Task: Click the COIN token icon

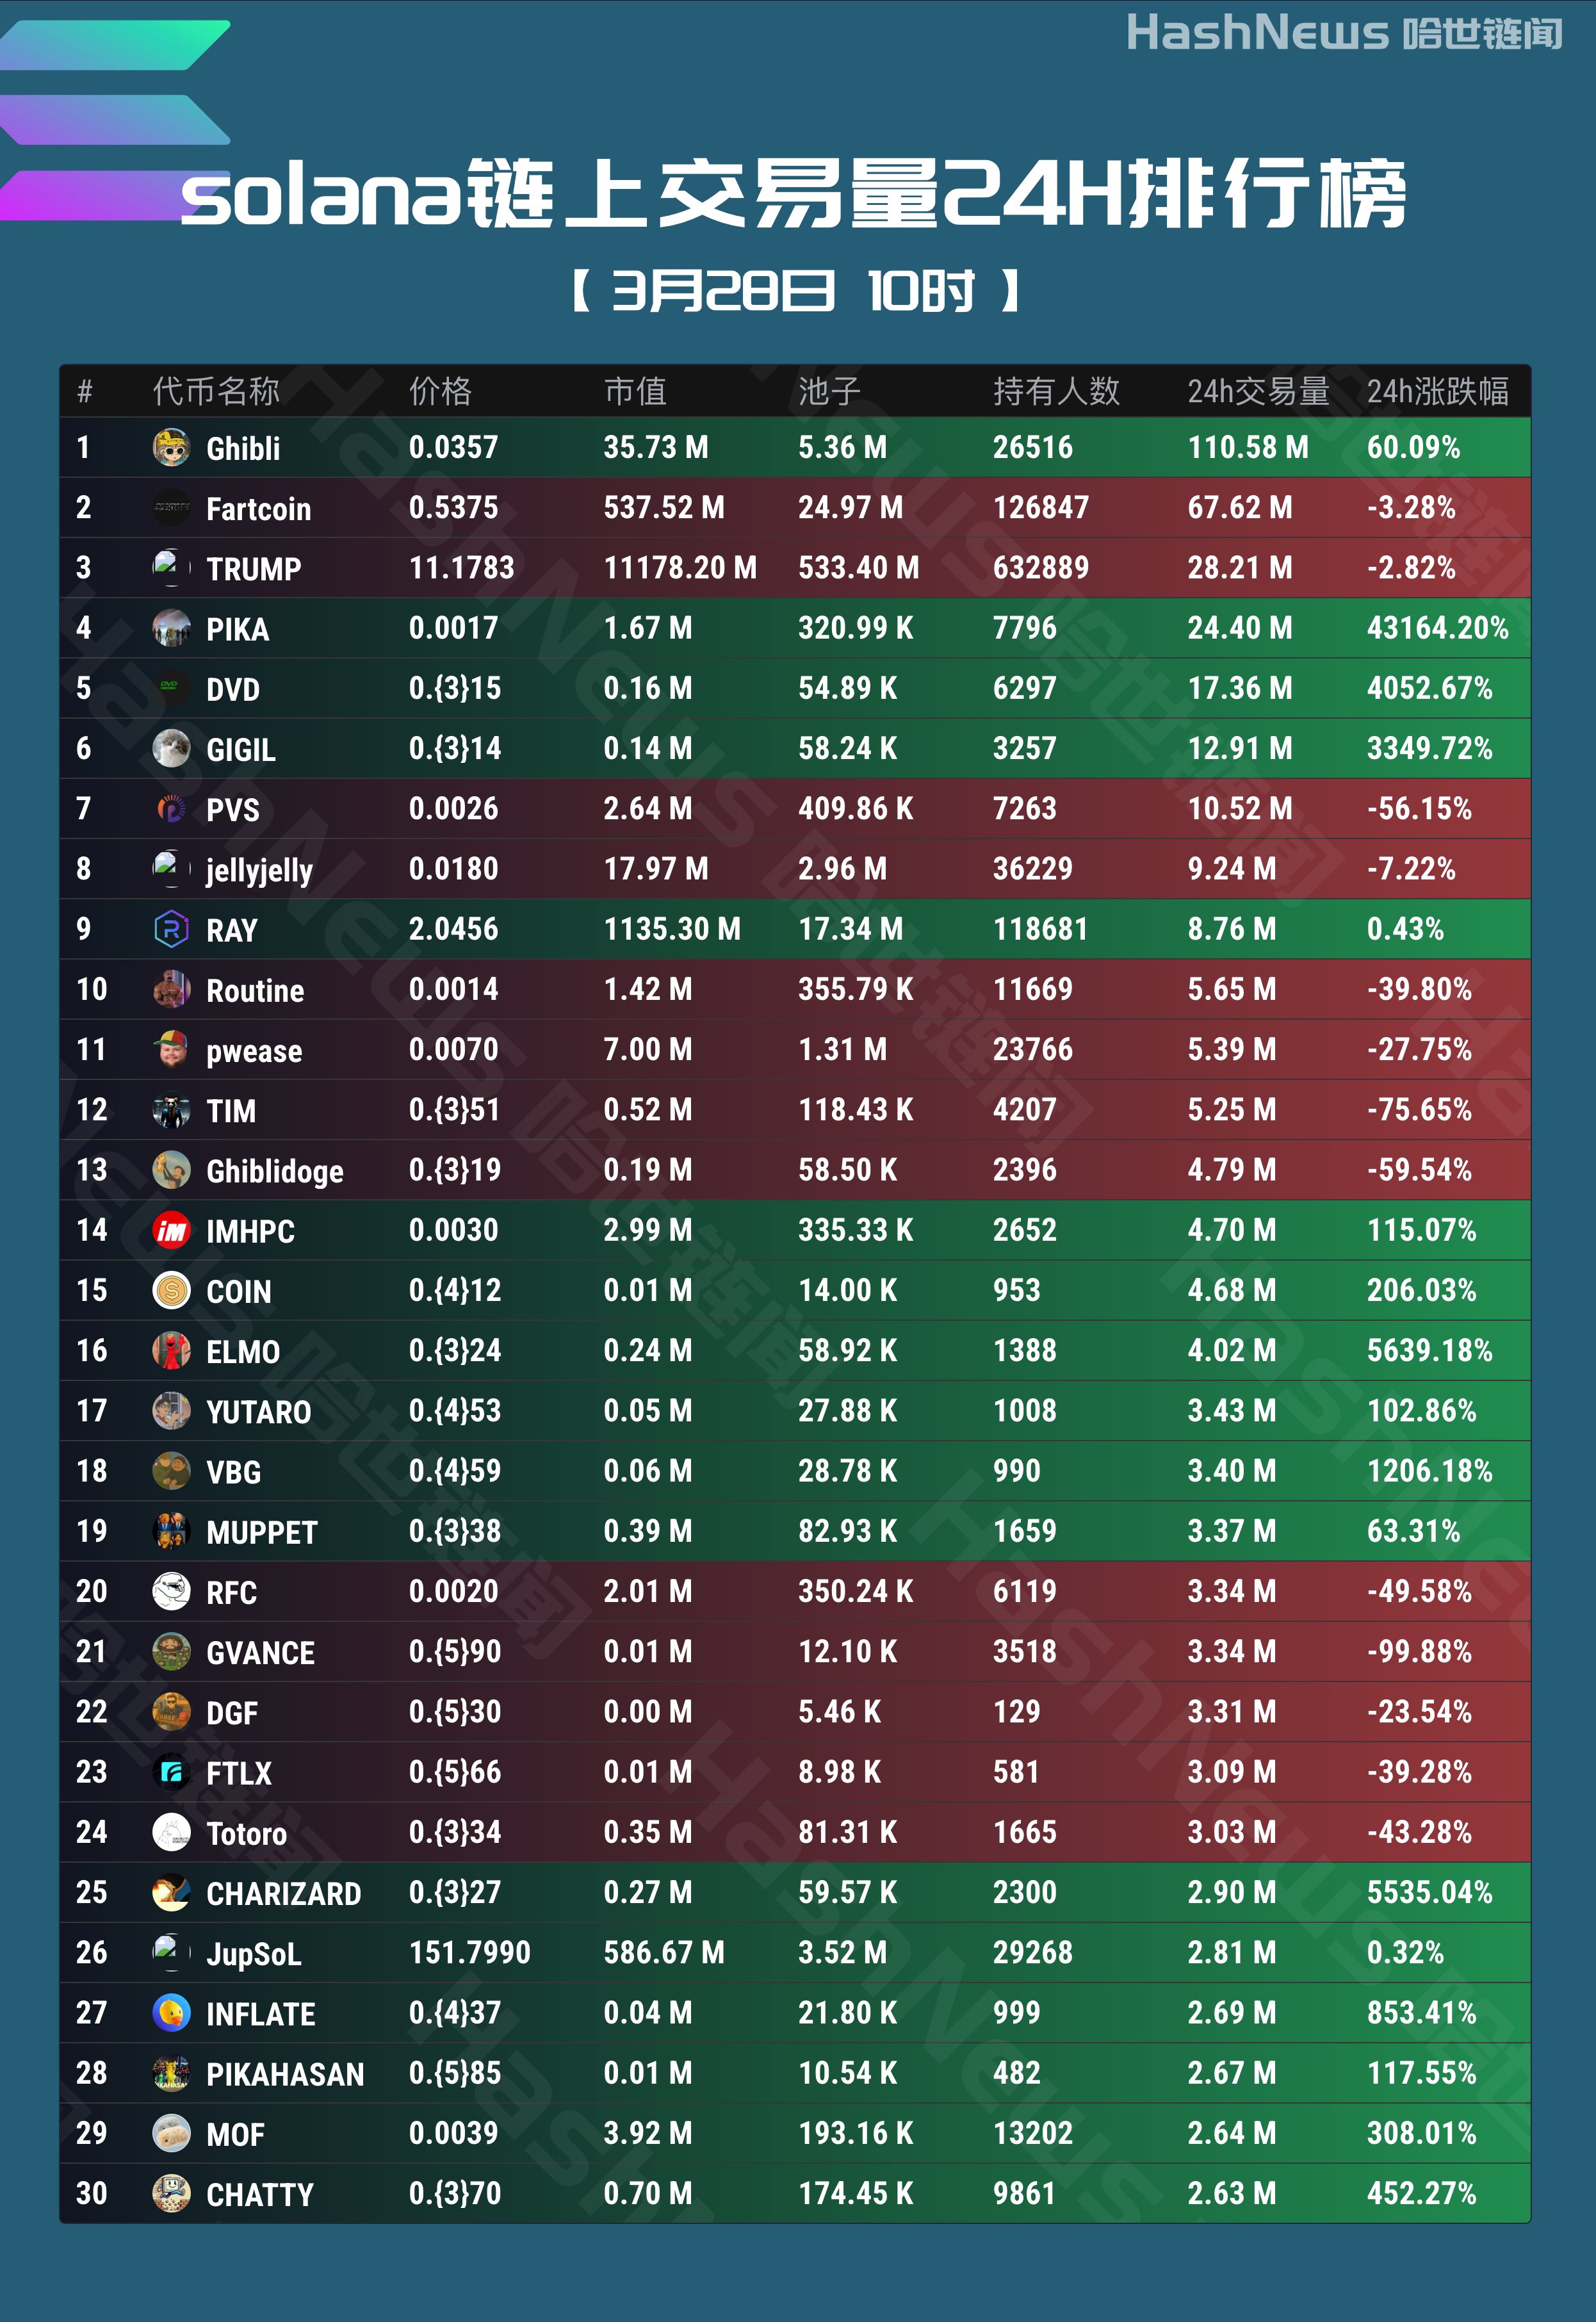Action: coord(171,1290)
